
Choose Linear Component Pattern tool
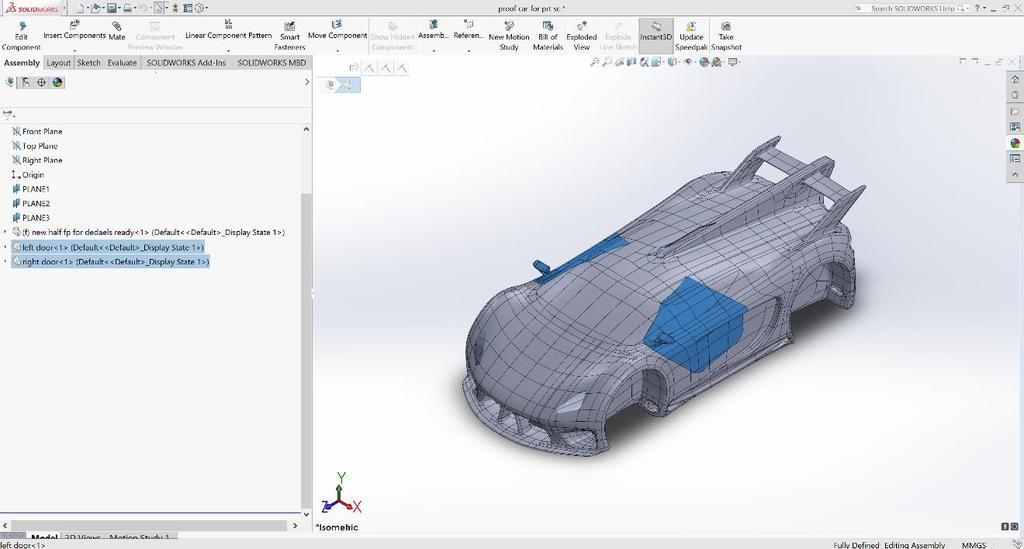pyautogui.click(x=228, y=31)
